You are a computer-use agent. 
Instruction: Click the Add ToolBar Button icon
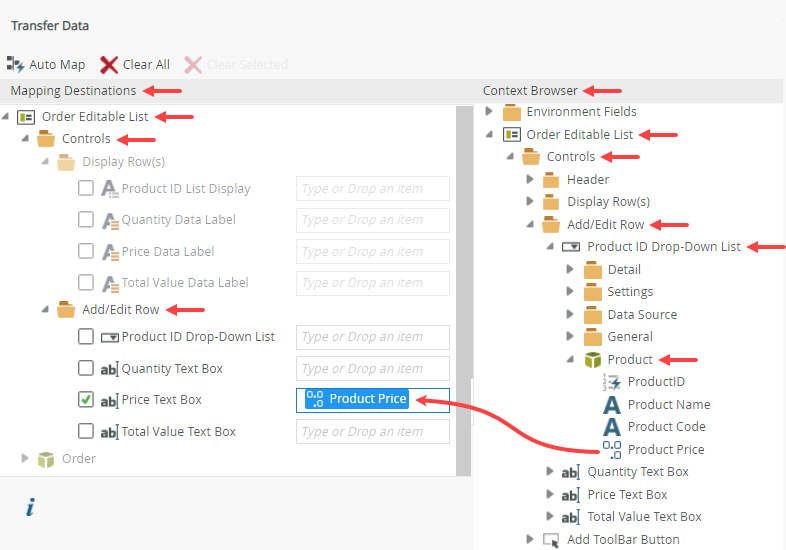pos(551,539)
